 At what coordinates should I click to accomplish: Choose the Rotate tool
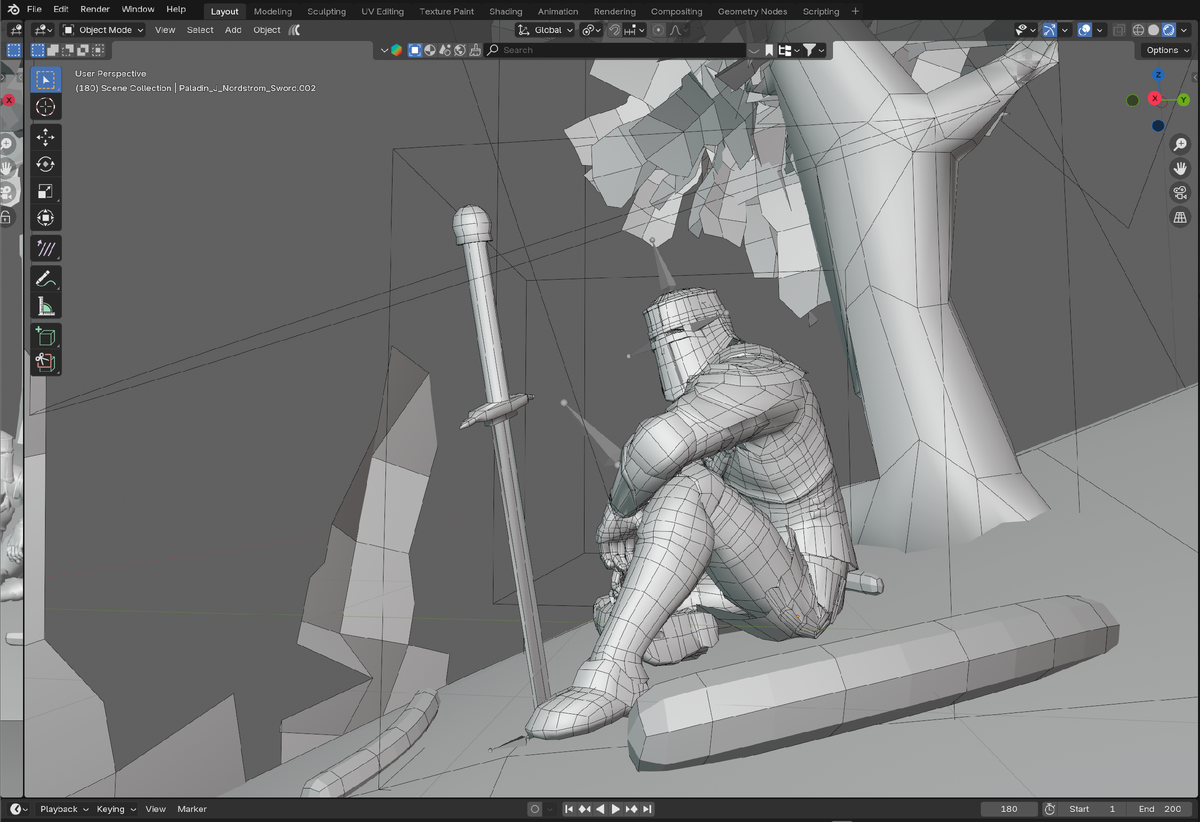coord(45,164)
